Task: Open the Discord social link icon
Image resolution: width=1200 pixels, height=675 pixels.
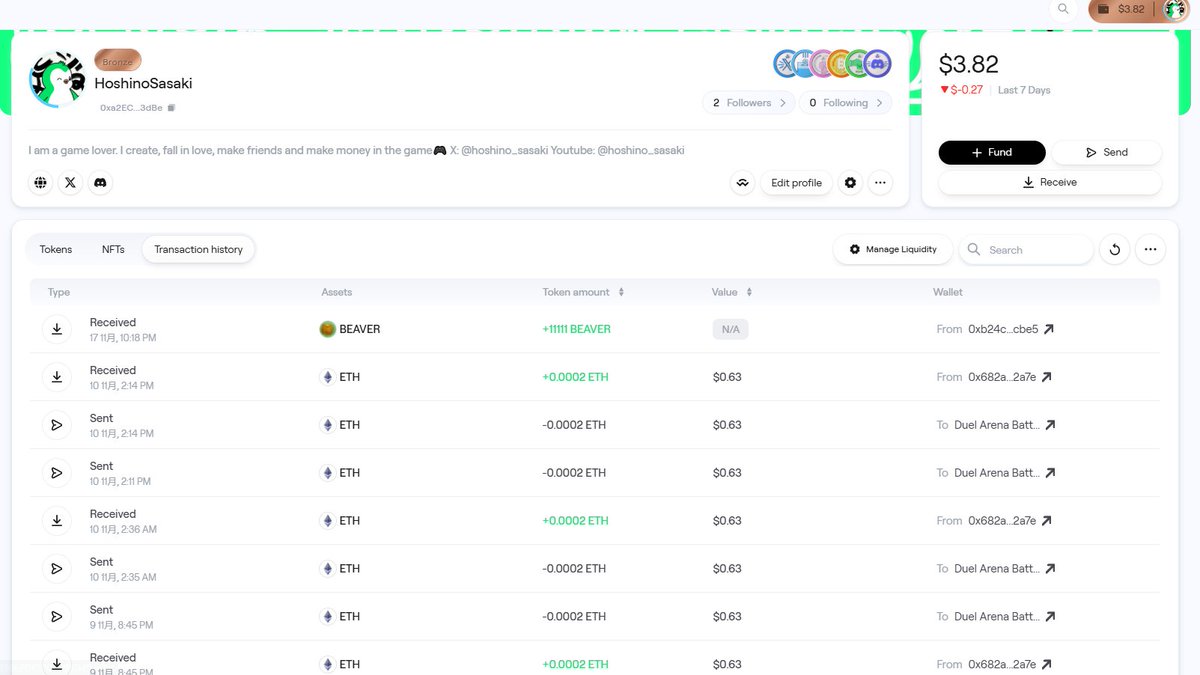Action: pyautogui.click(x=100, y=183)
